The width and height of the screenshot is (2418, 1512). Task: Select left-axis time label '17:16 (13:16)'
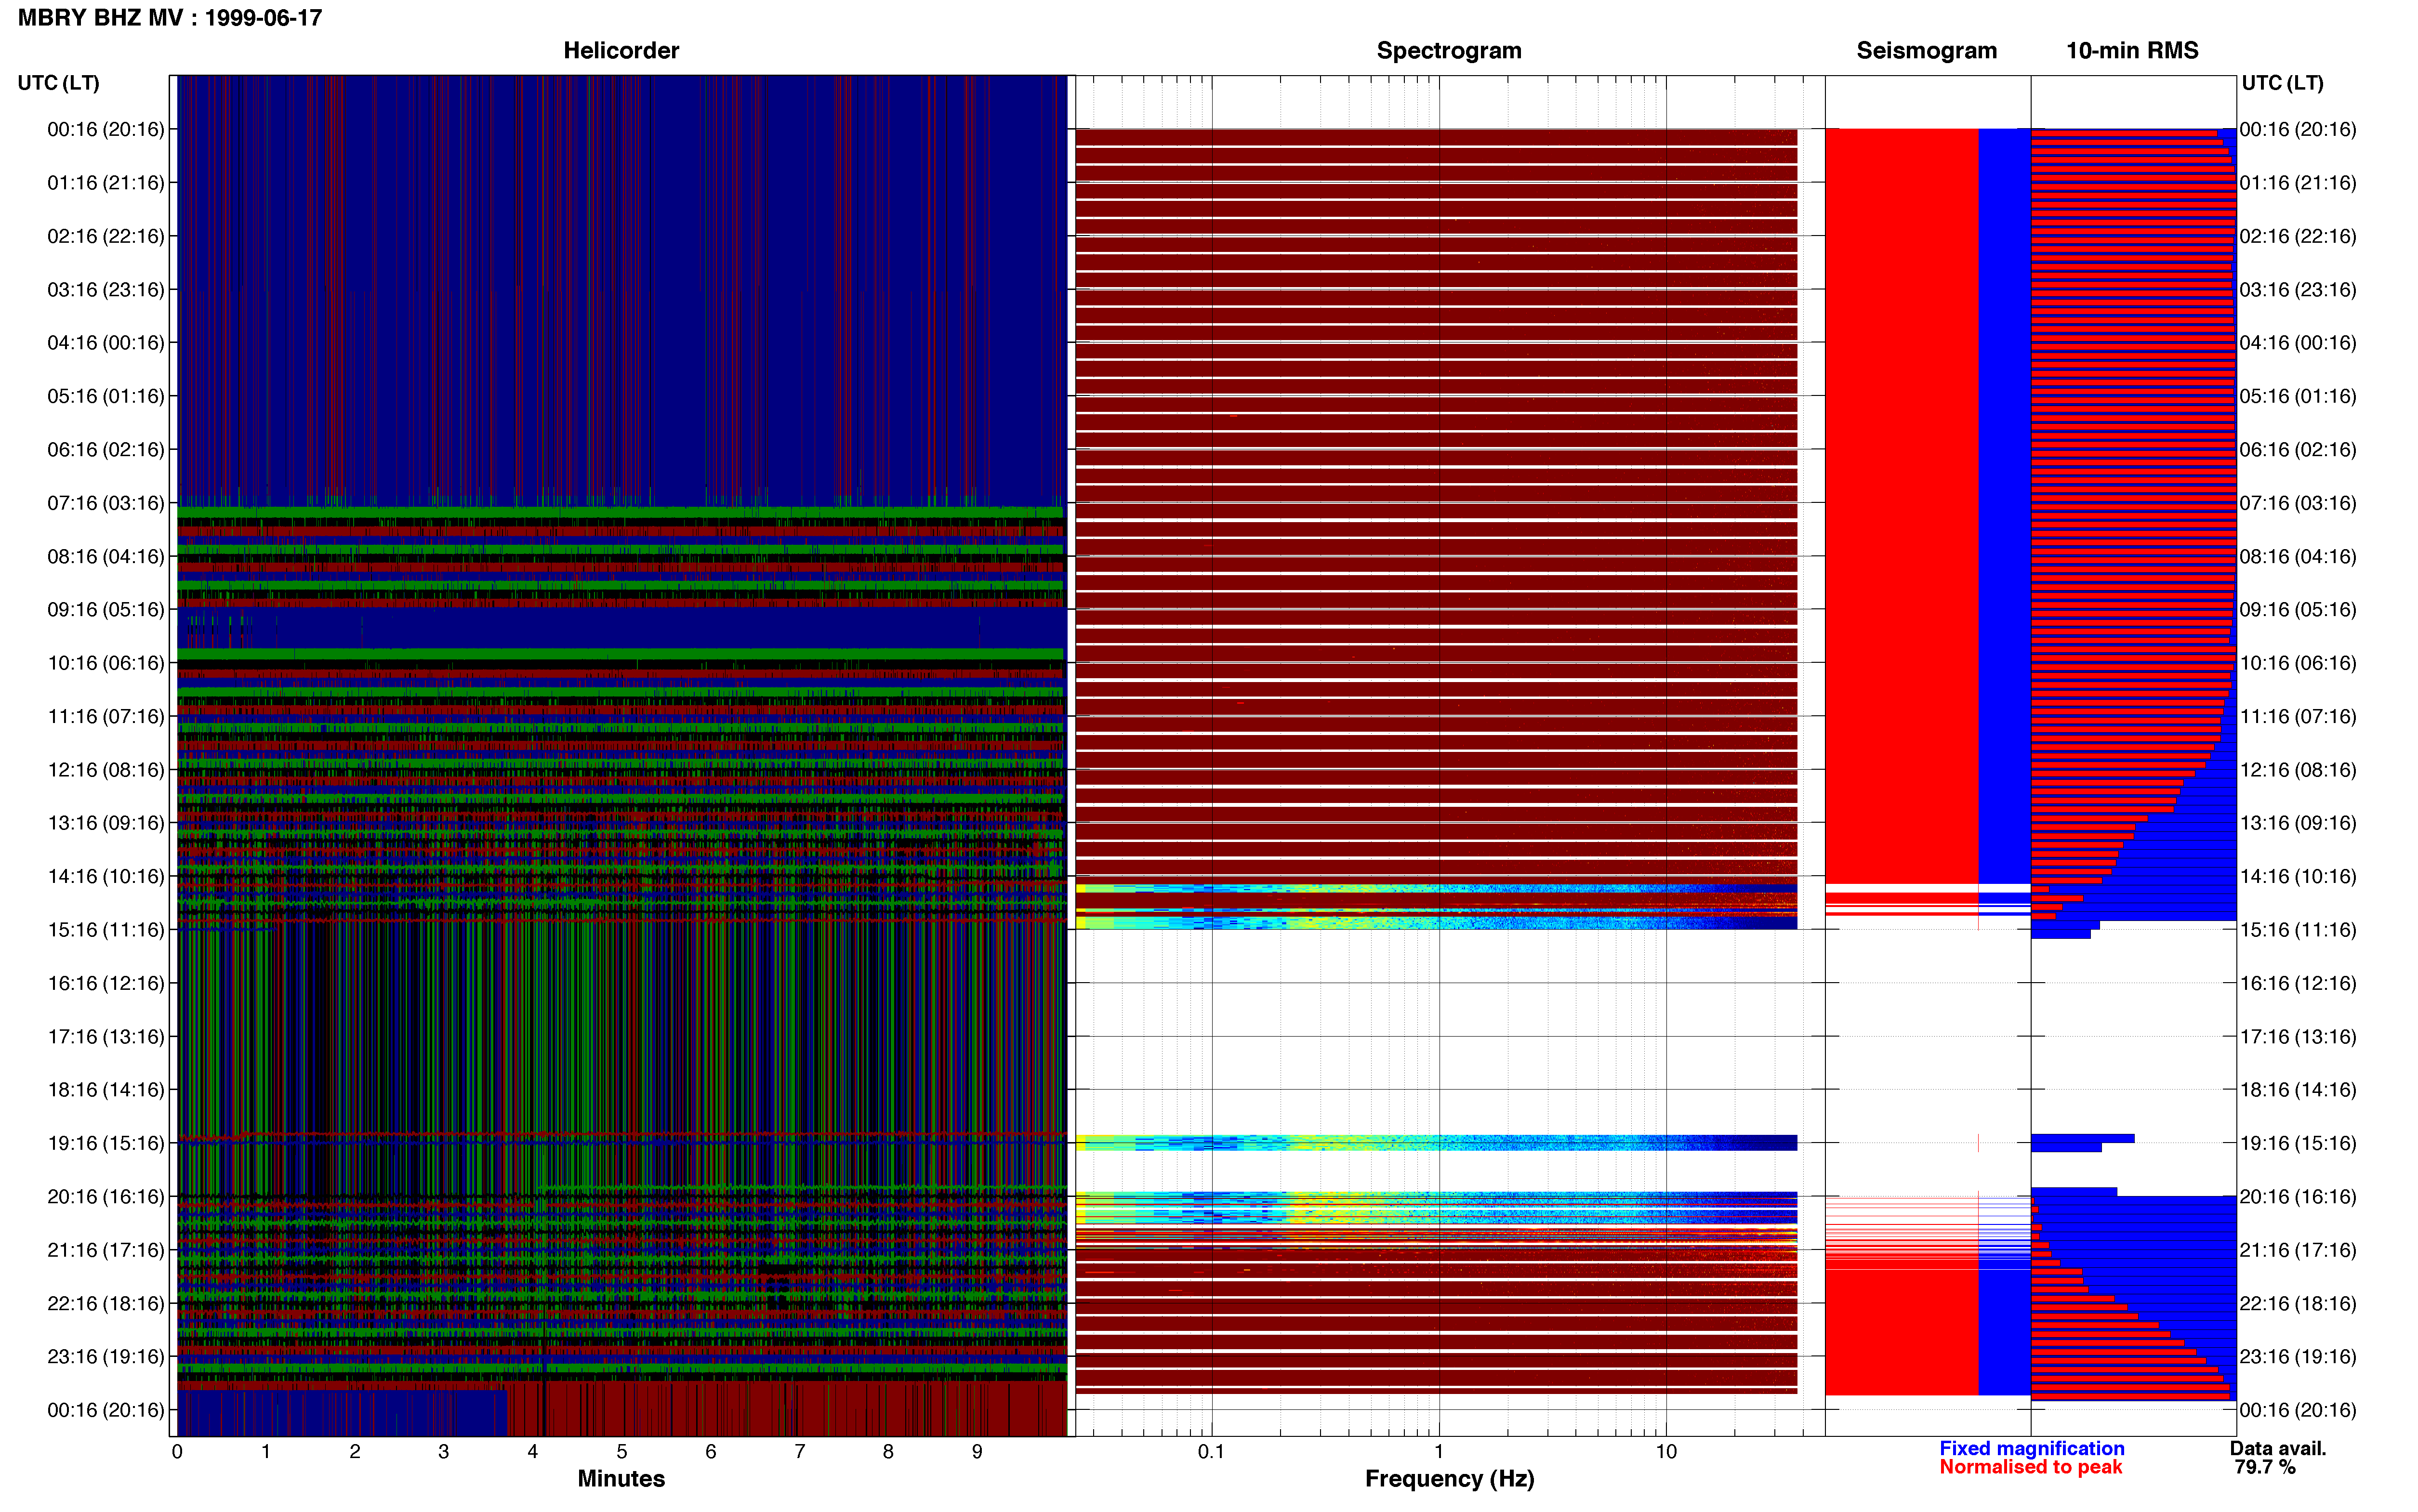click(106, 1036)
